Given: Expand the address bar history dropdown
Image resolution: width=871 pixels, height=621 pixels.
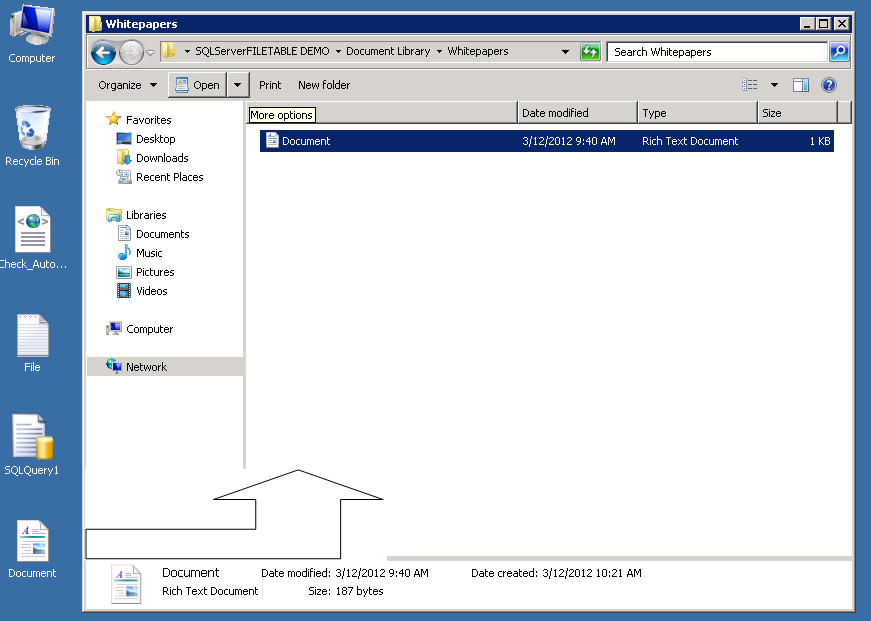Looking at the screenshot, I should pos(565,52).
